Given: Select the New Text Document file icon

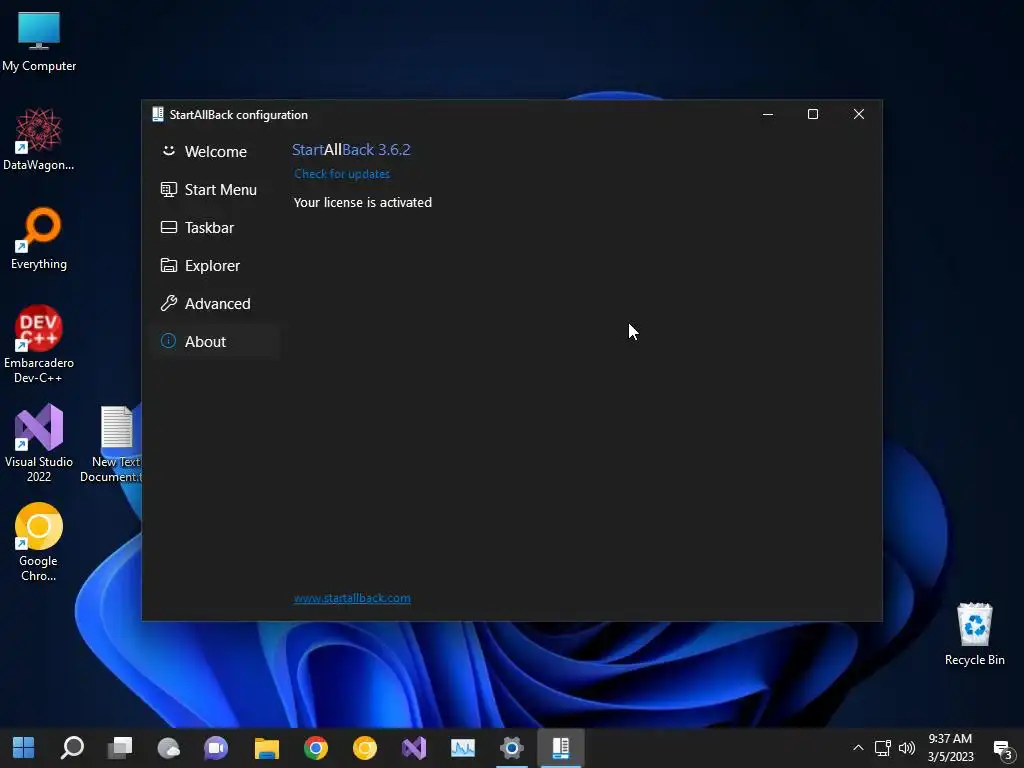Looking at the screenshot, I should pos(114,444).
